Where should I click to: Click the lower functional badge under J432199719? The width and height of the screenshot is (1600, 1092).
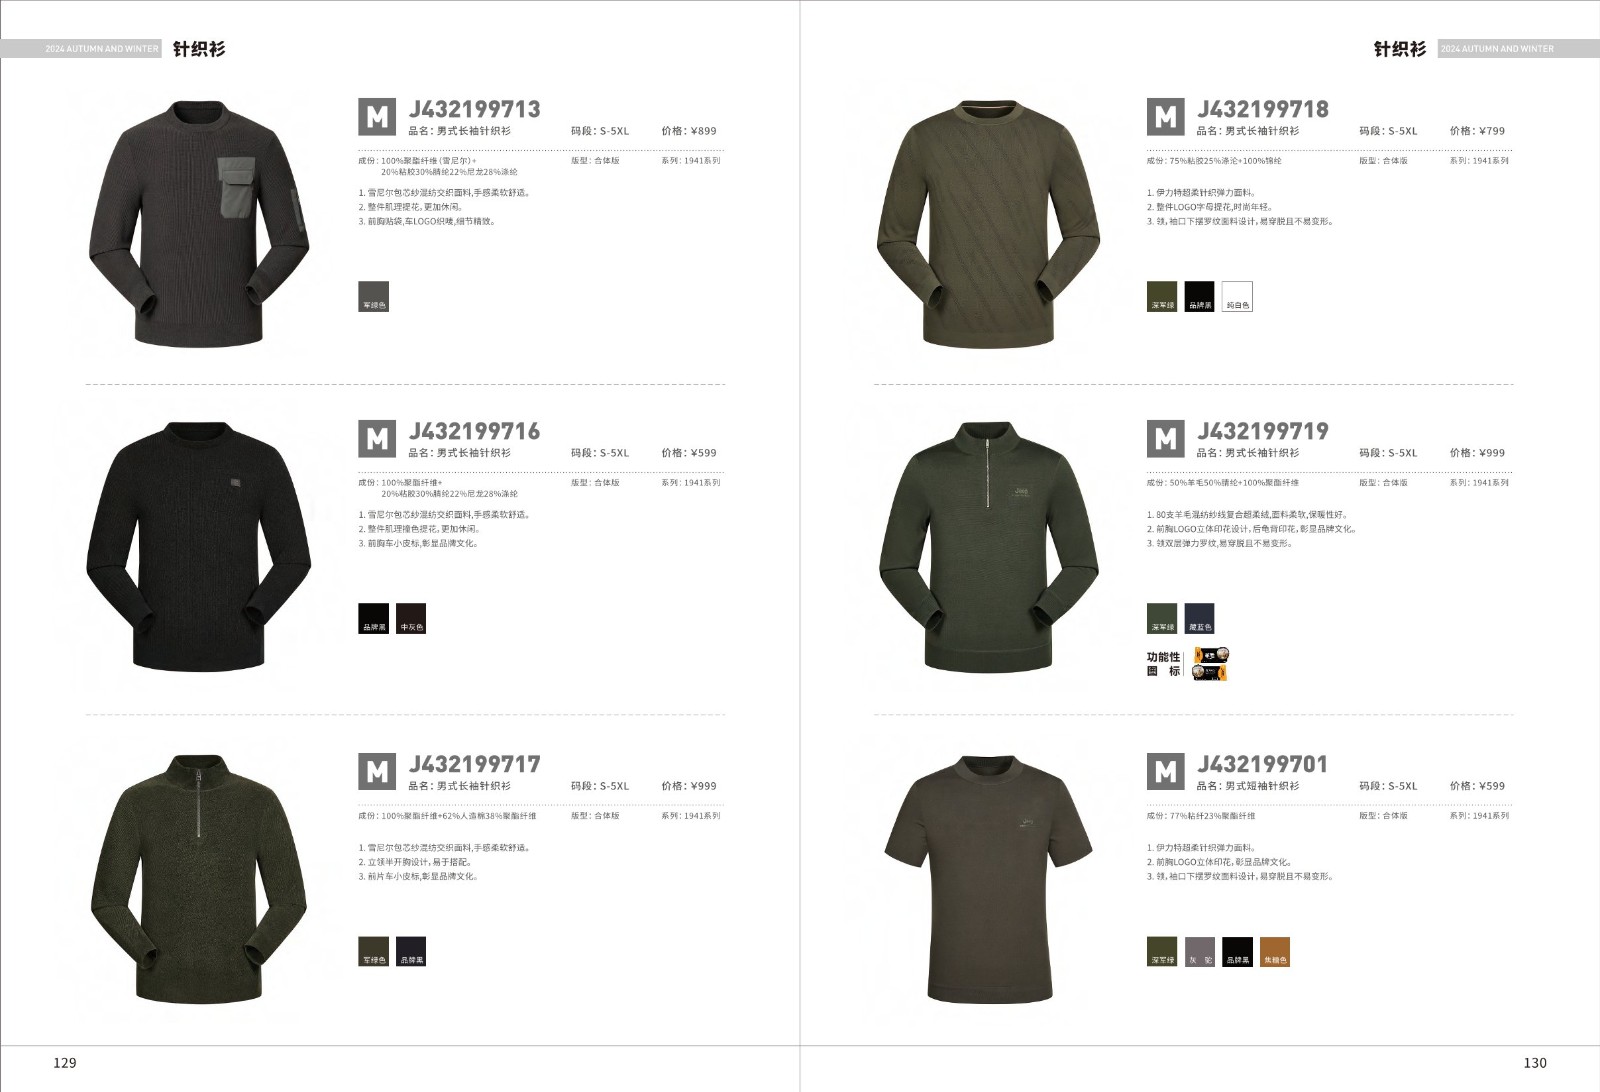point(1210,672)
